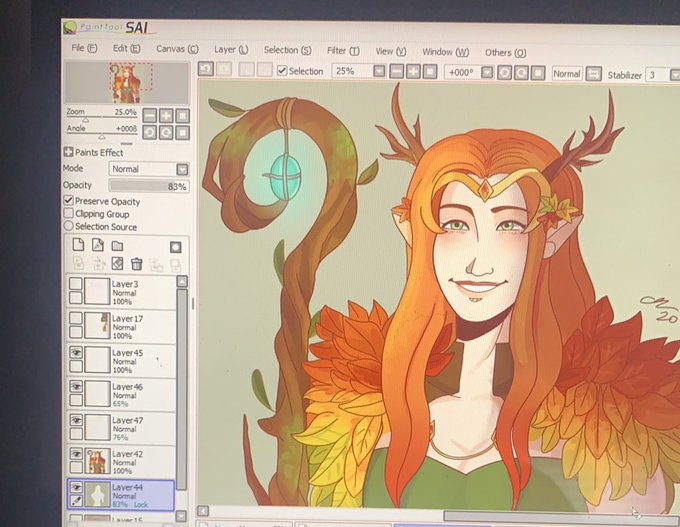Delete layer with the trash can icon

point(137,263)
